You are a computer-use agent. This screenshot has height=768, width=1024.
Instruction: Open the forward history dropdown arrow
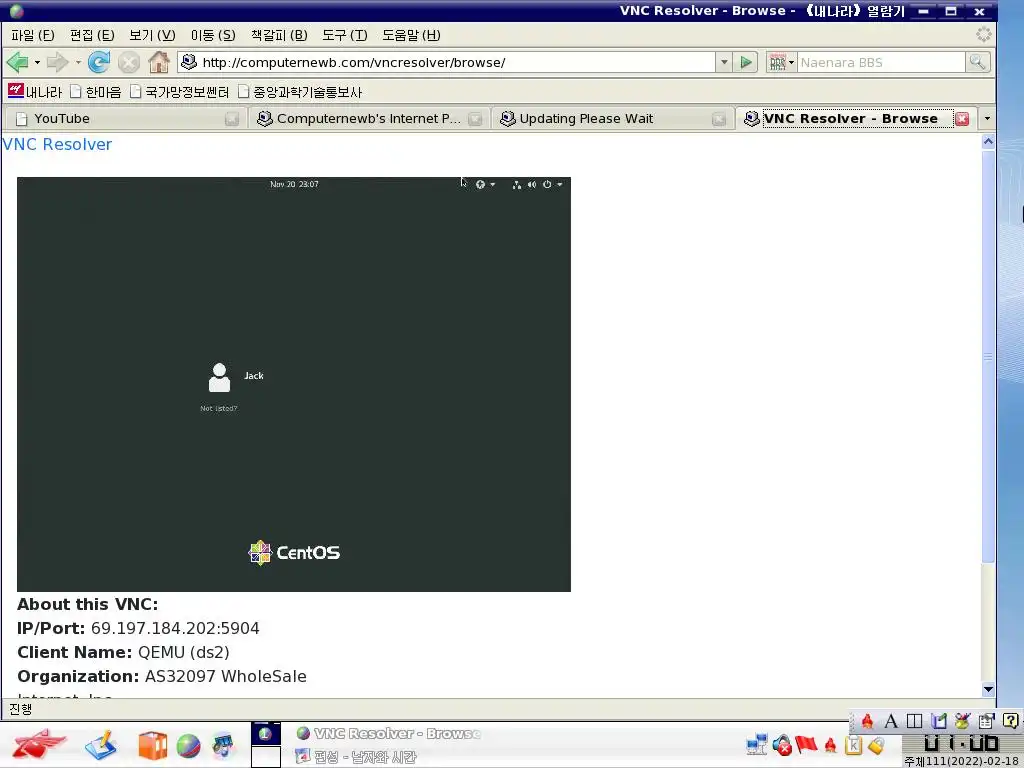78,63
